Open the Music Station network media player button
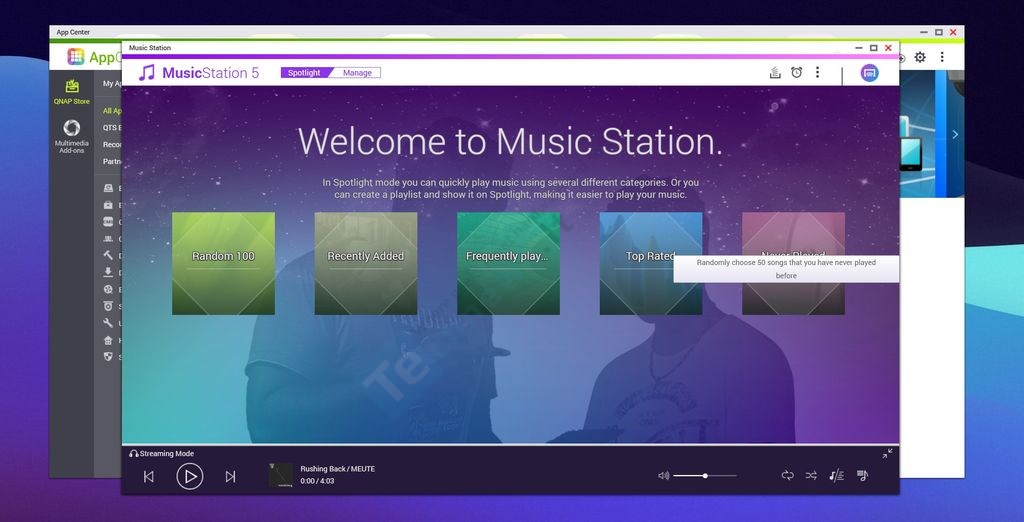 click(x=869, y=73)
